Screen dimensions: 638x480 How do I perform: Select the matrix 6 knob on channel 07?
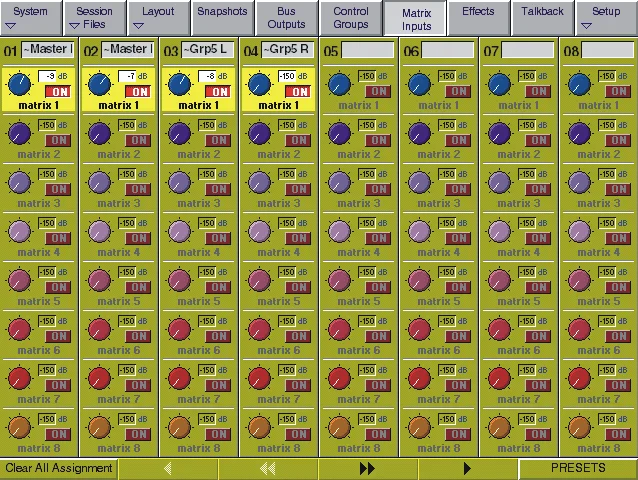pyautogui.click(x=499, y=329)
